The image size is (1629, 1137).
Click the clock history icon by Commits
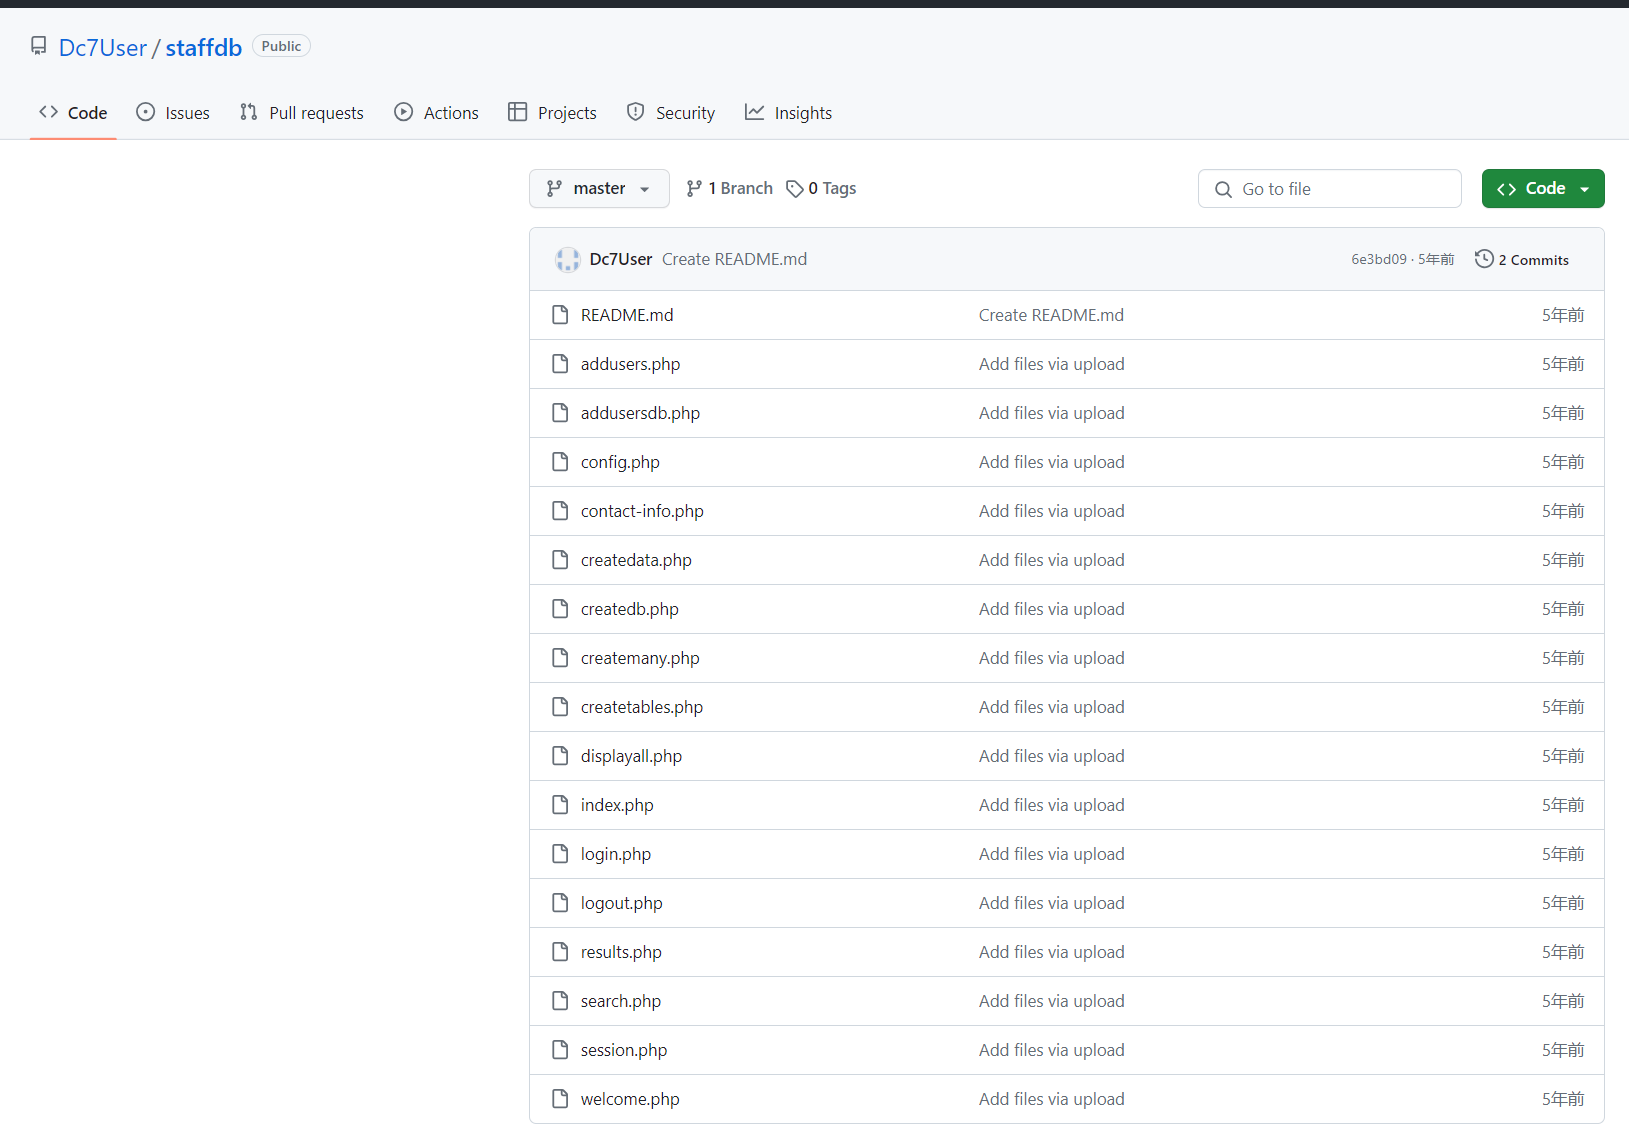point(1484,259)
